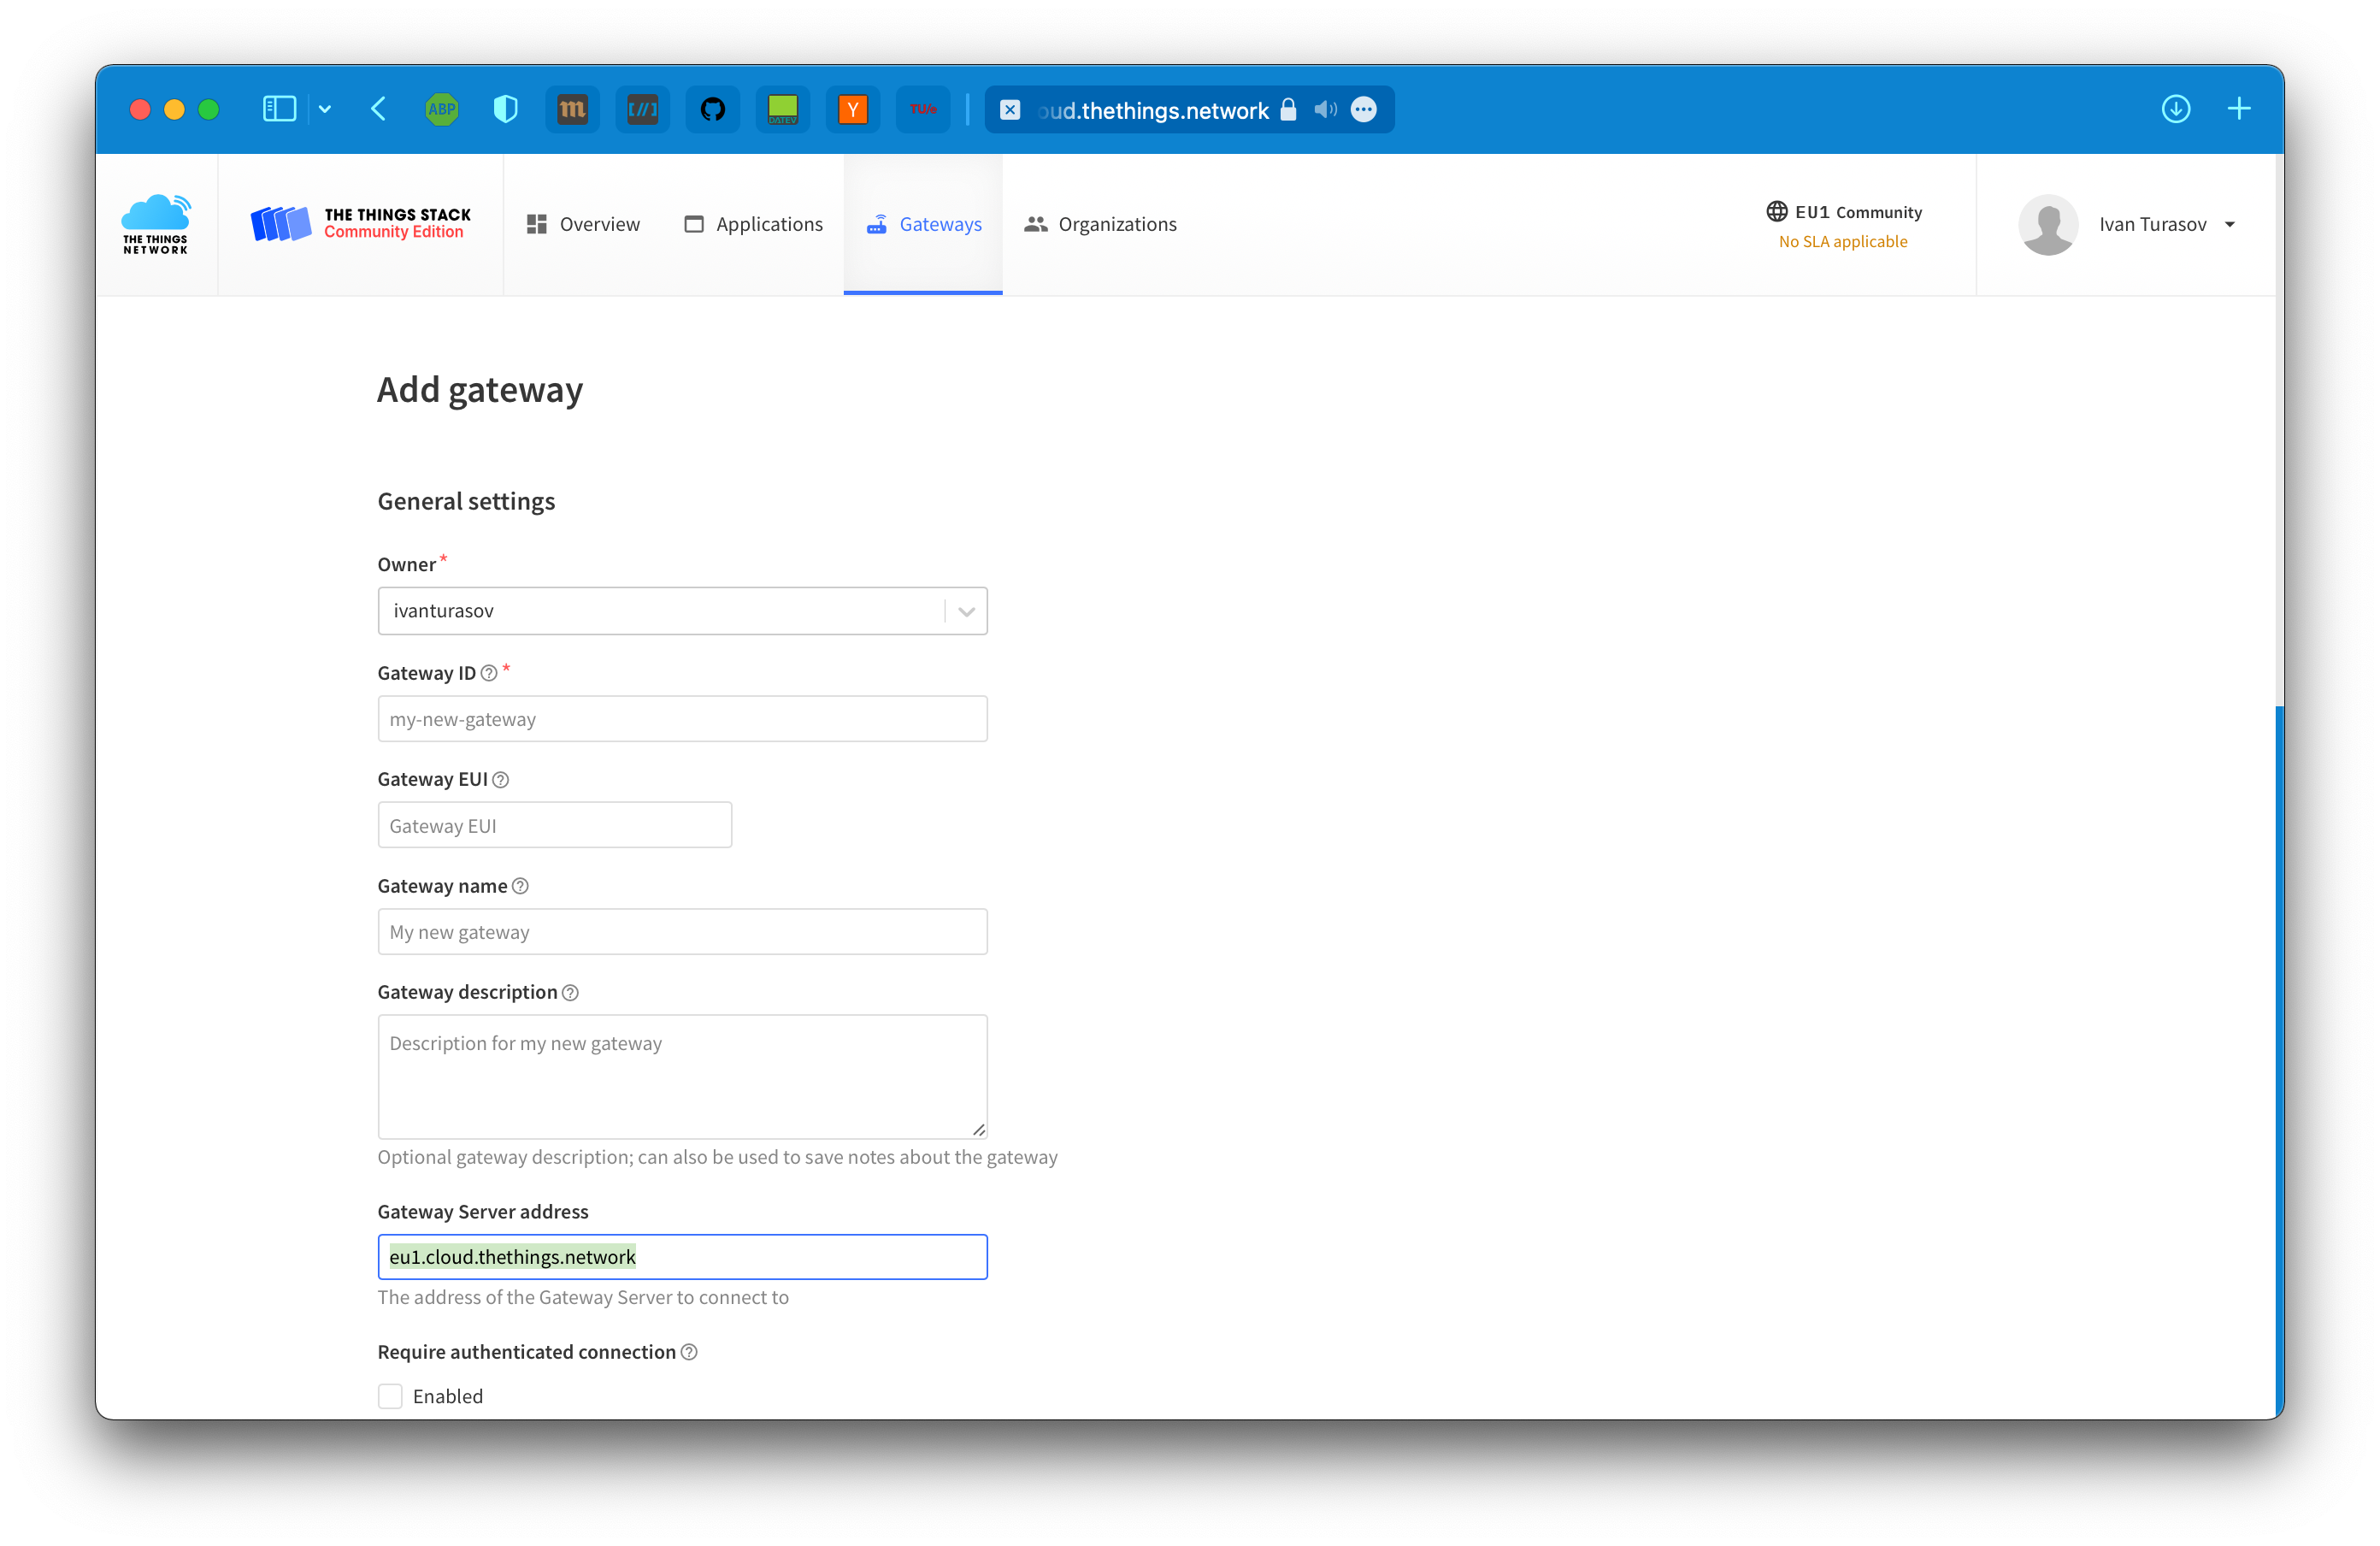Click the address bar lock icon
2380x1546 pixels.
(1288, 110)
